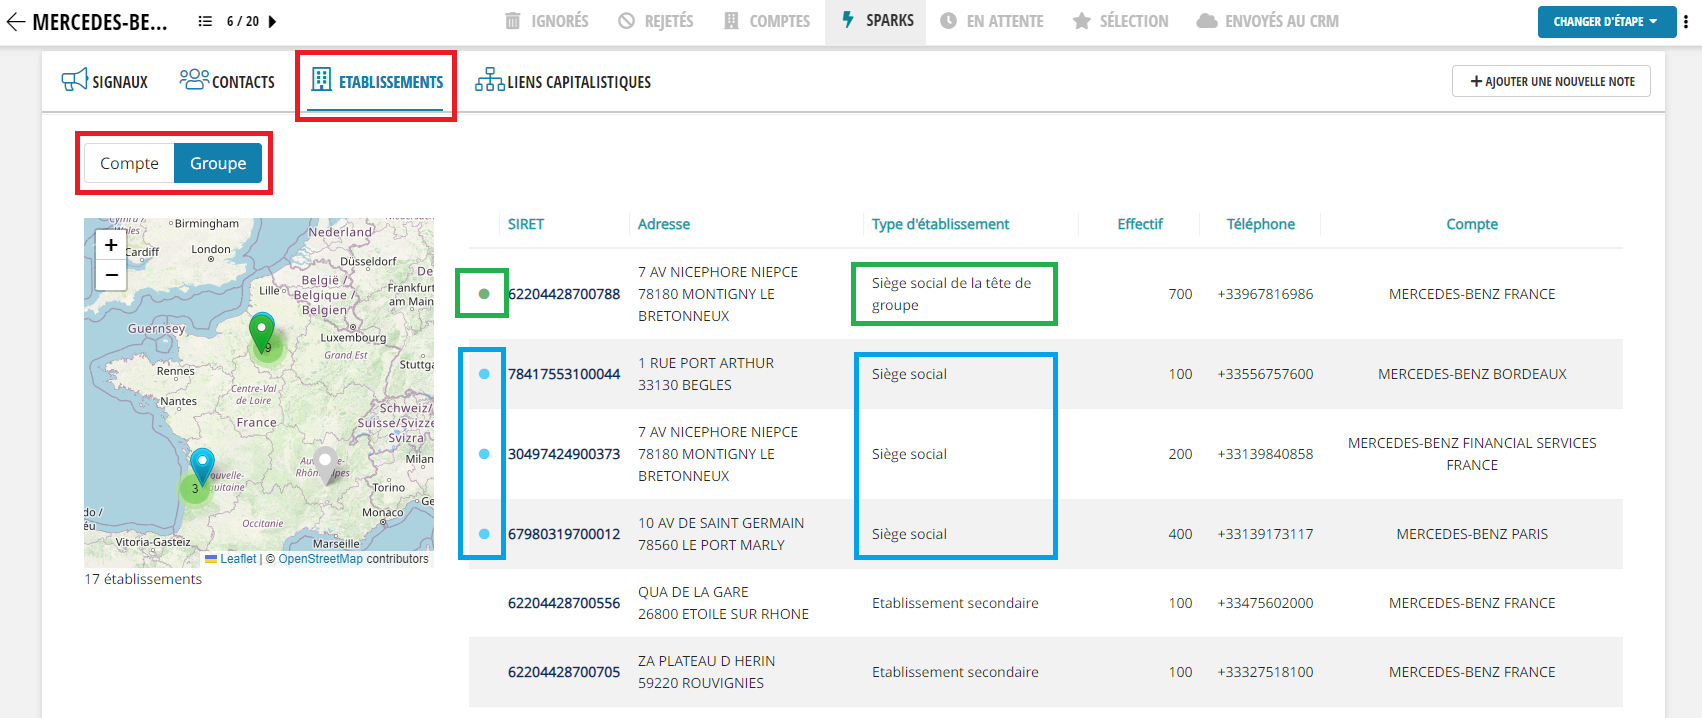Click the lightning icon of Sparks

click(848, 20)
